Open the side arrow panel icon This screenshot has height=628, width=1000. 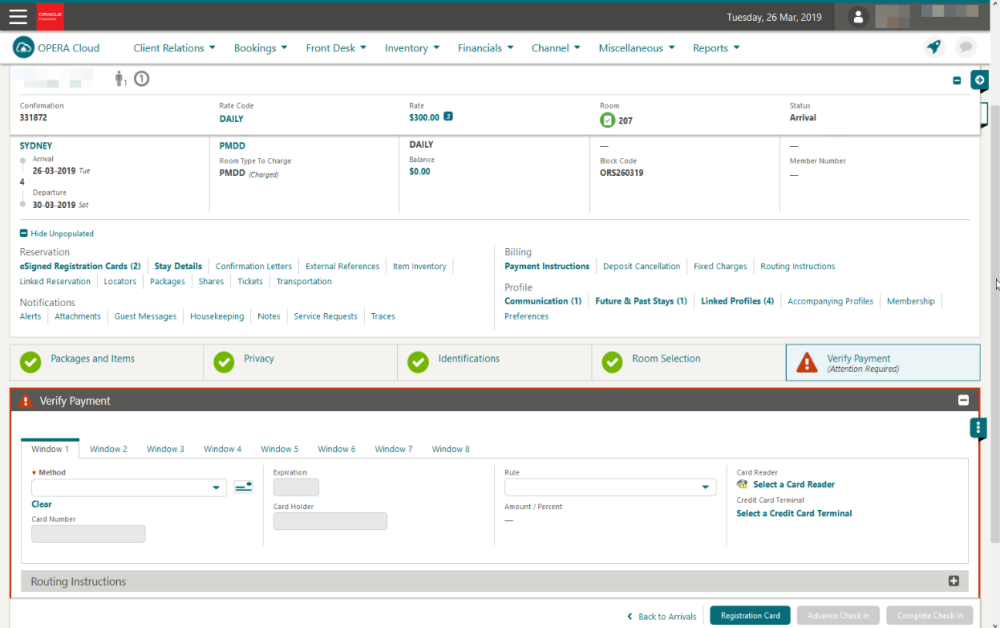(x=979, y=80)
